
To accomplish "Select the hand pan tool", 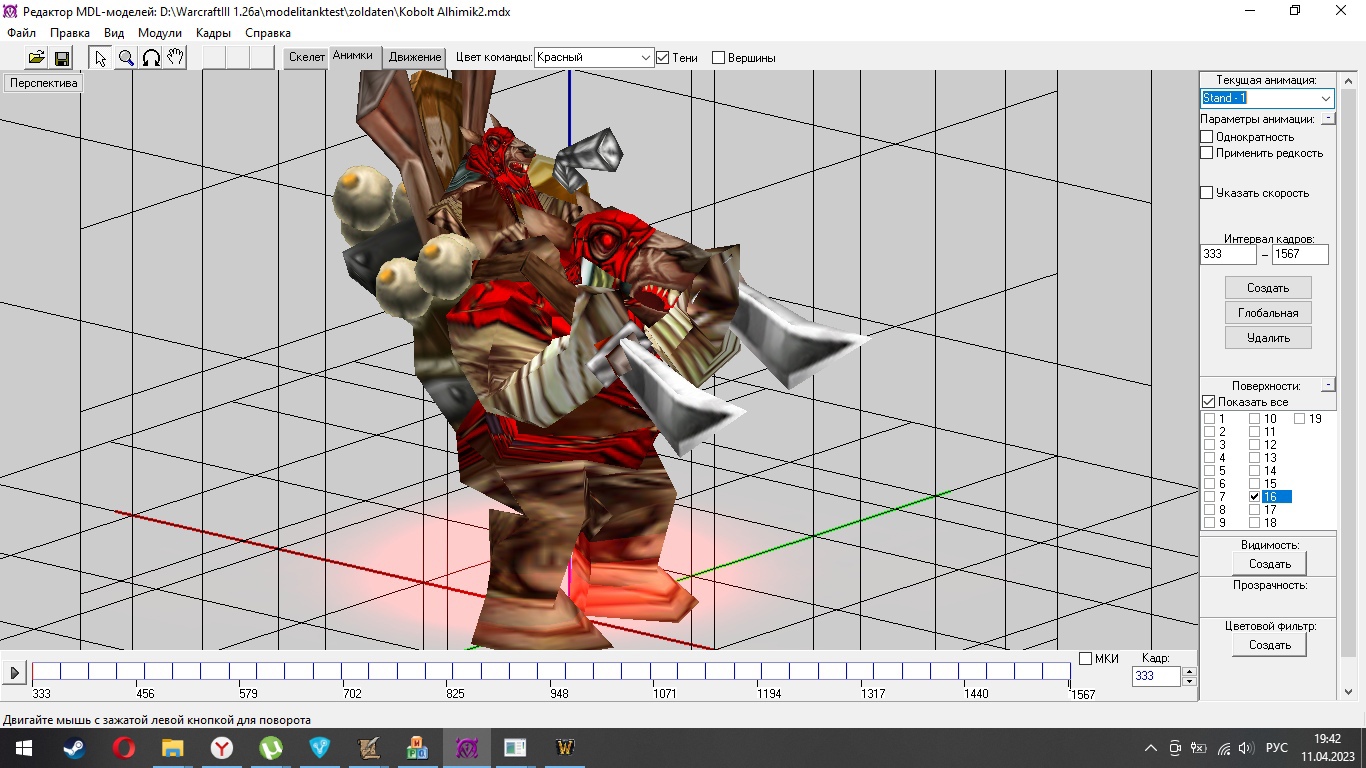I will [175, 58].
